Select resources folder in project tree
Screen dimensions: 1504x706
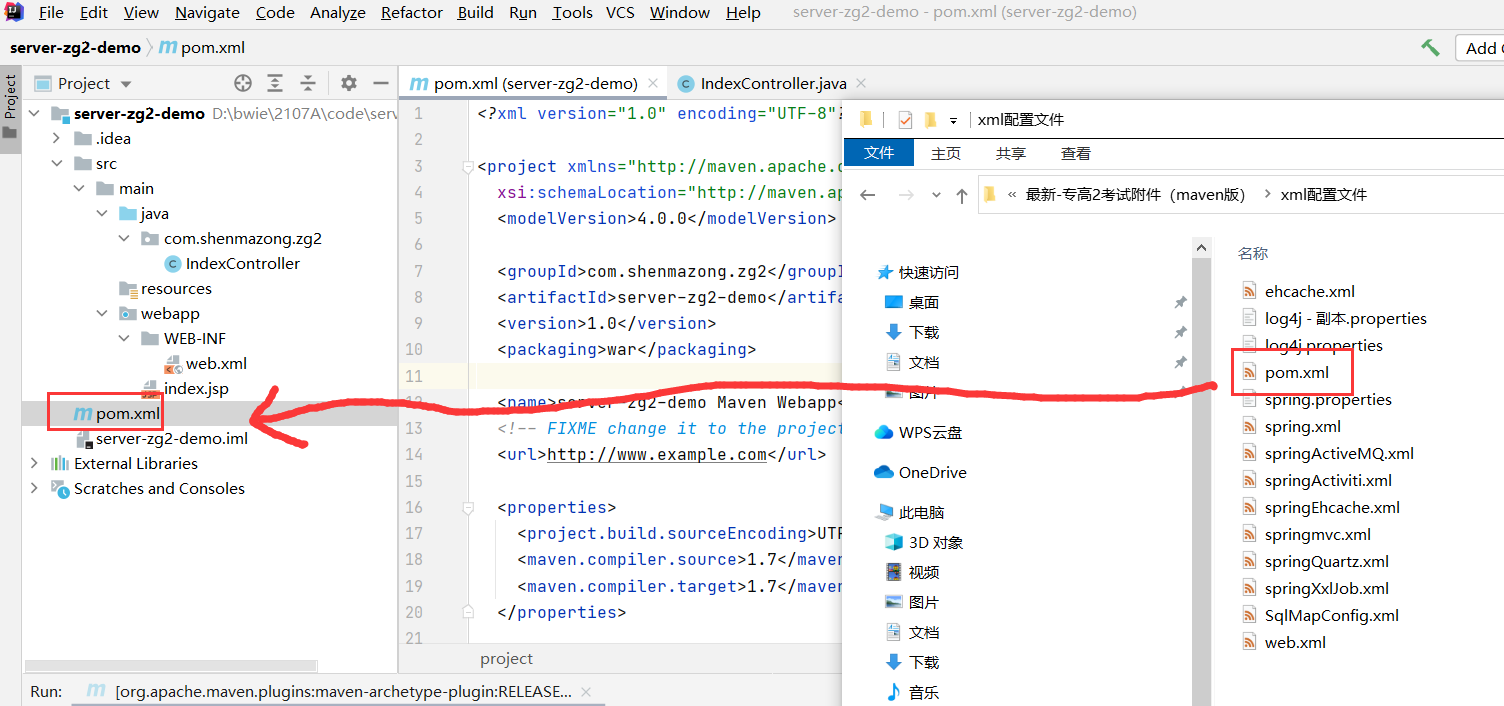(176, 289)
